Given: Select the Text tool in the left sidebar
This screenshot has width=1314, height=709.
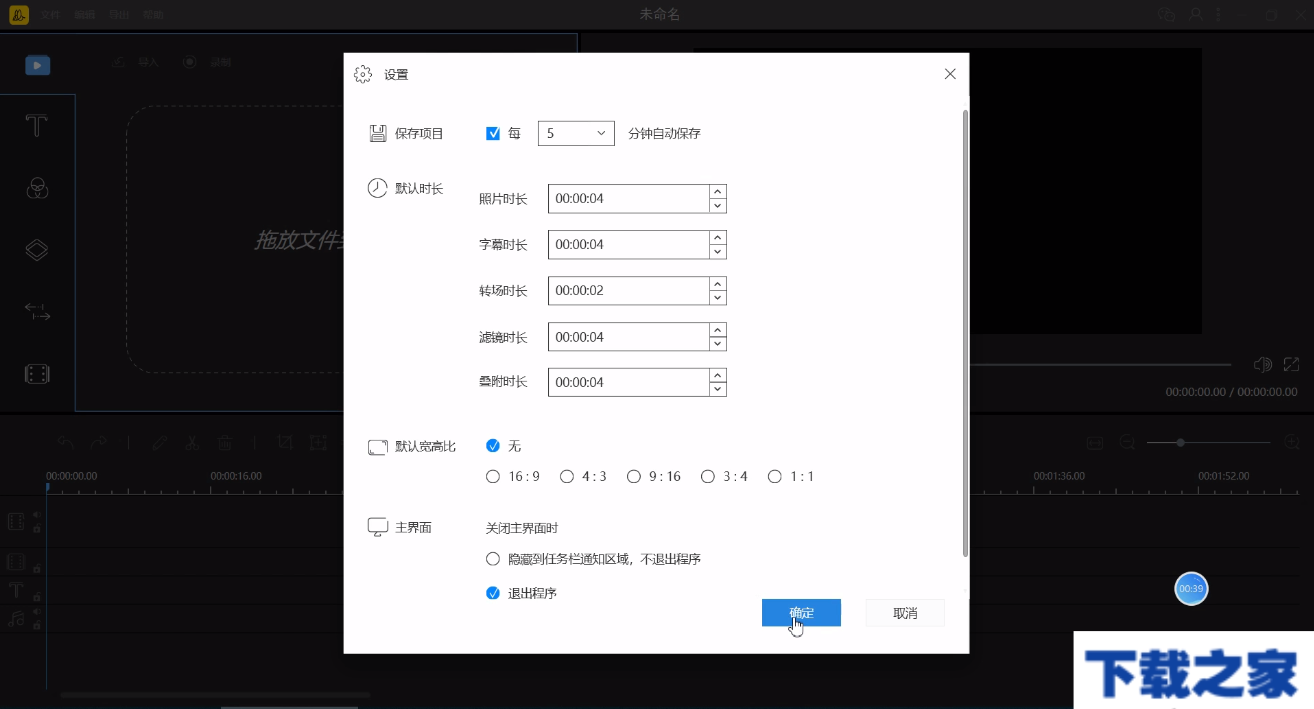Looking at the screenshot, I should (x=37, y=125).
